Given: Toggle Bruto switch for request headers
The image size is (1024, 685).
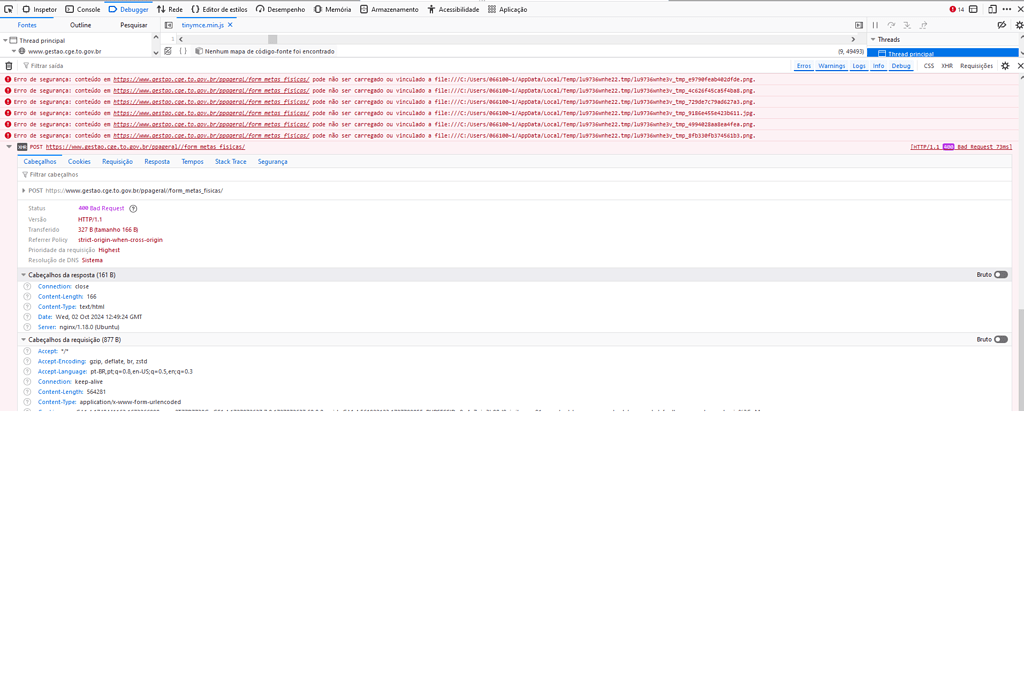Looking at the screenshot, I should click(1000, 340).
